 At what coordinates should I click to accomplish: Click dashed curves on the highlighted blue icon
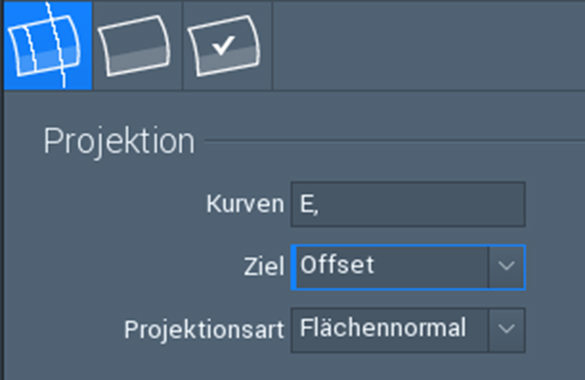[44, 45]
